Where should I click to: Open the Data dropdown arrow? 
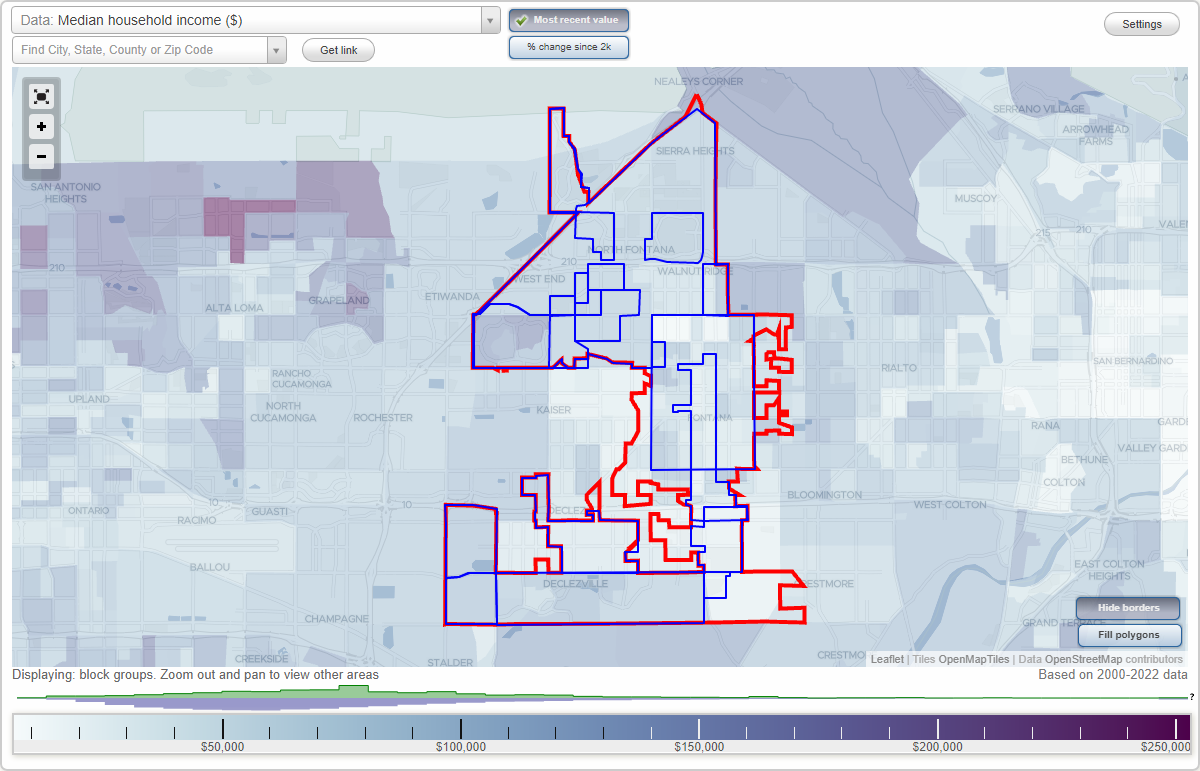pos(490,20)
